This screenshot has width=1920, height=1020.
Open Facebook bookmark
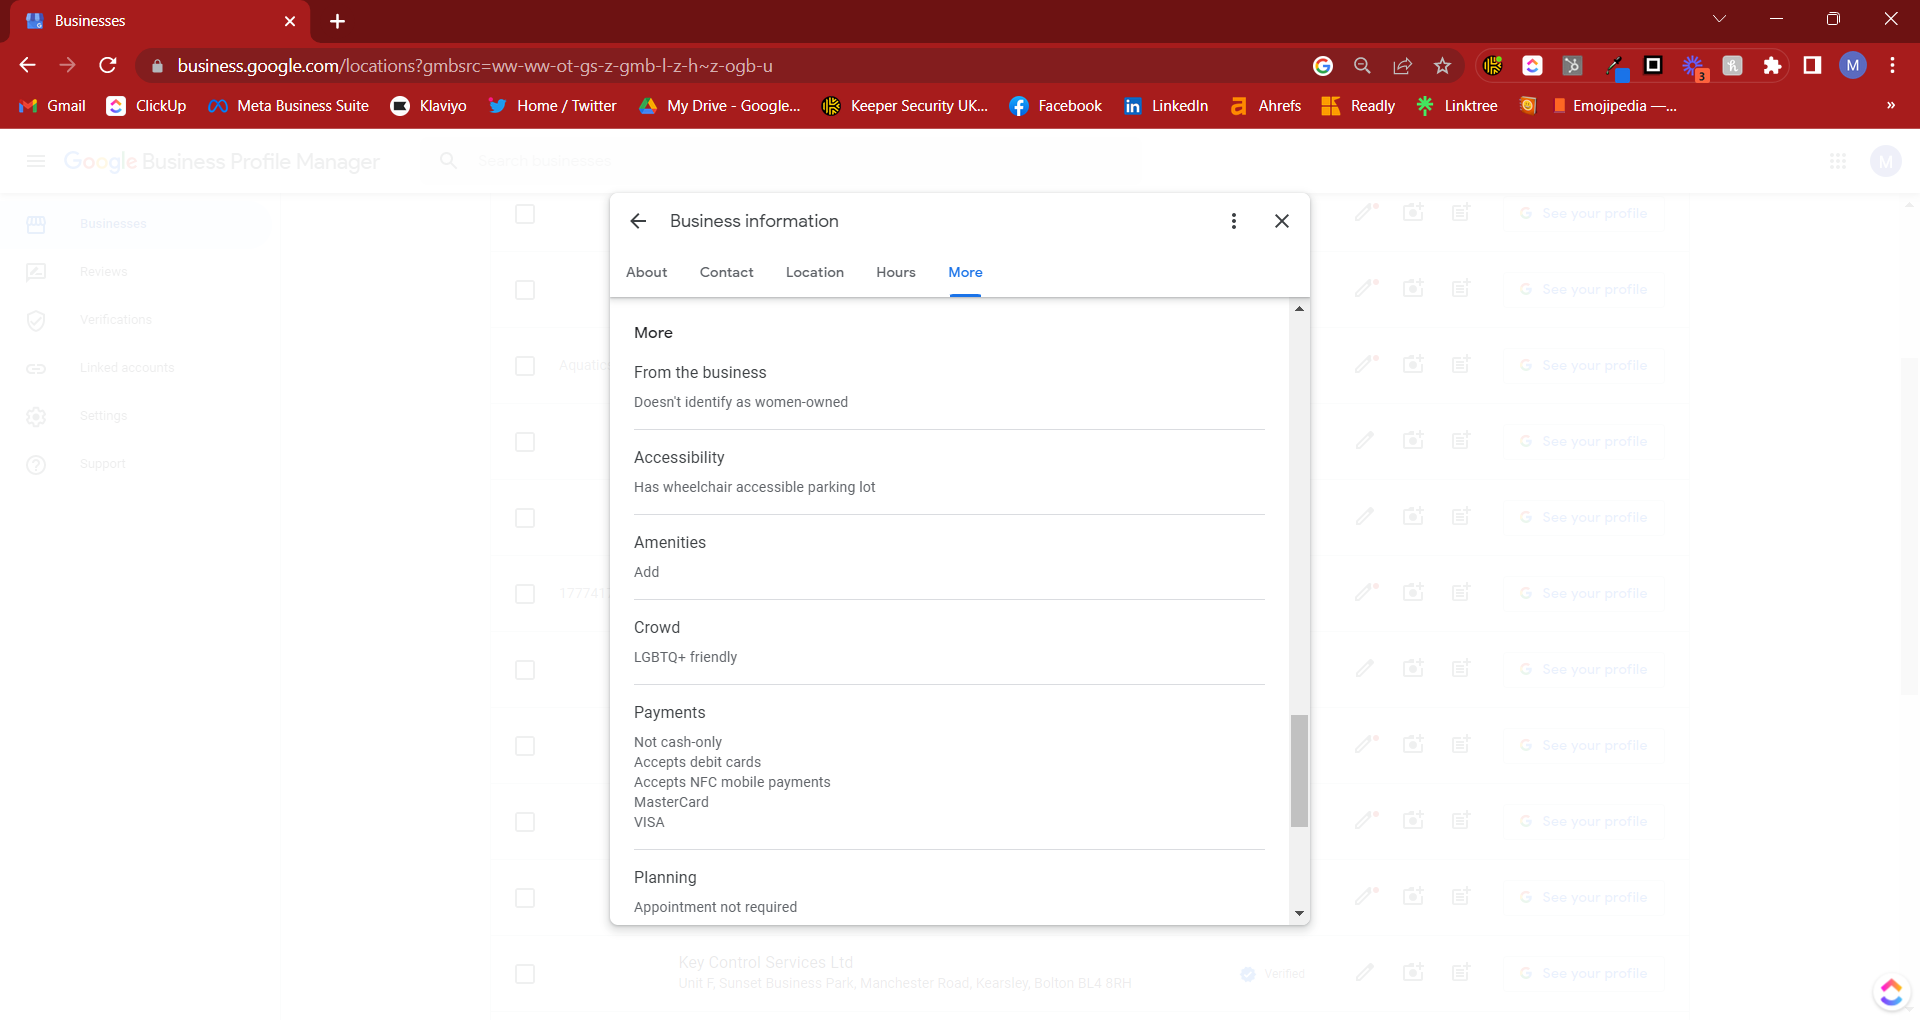1055,106
